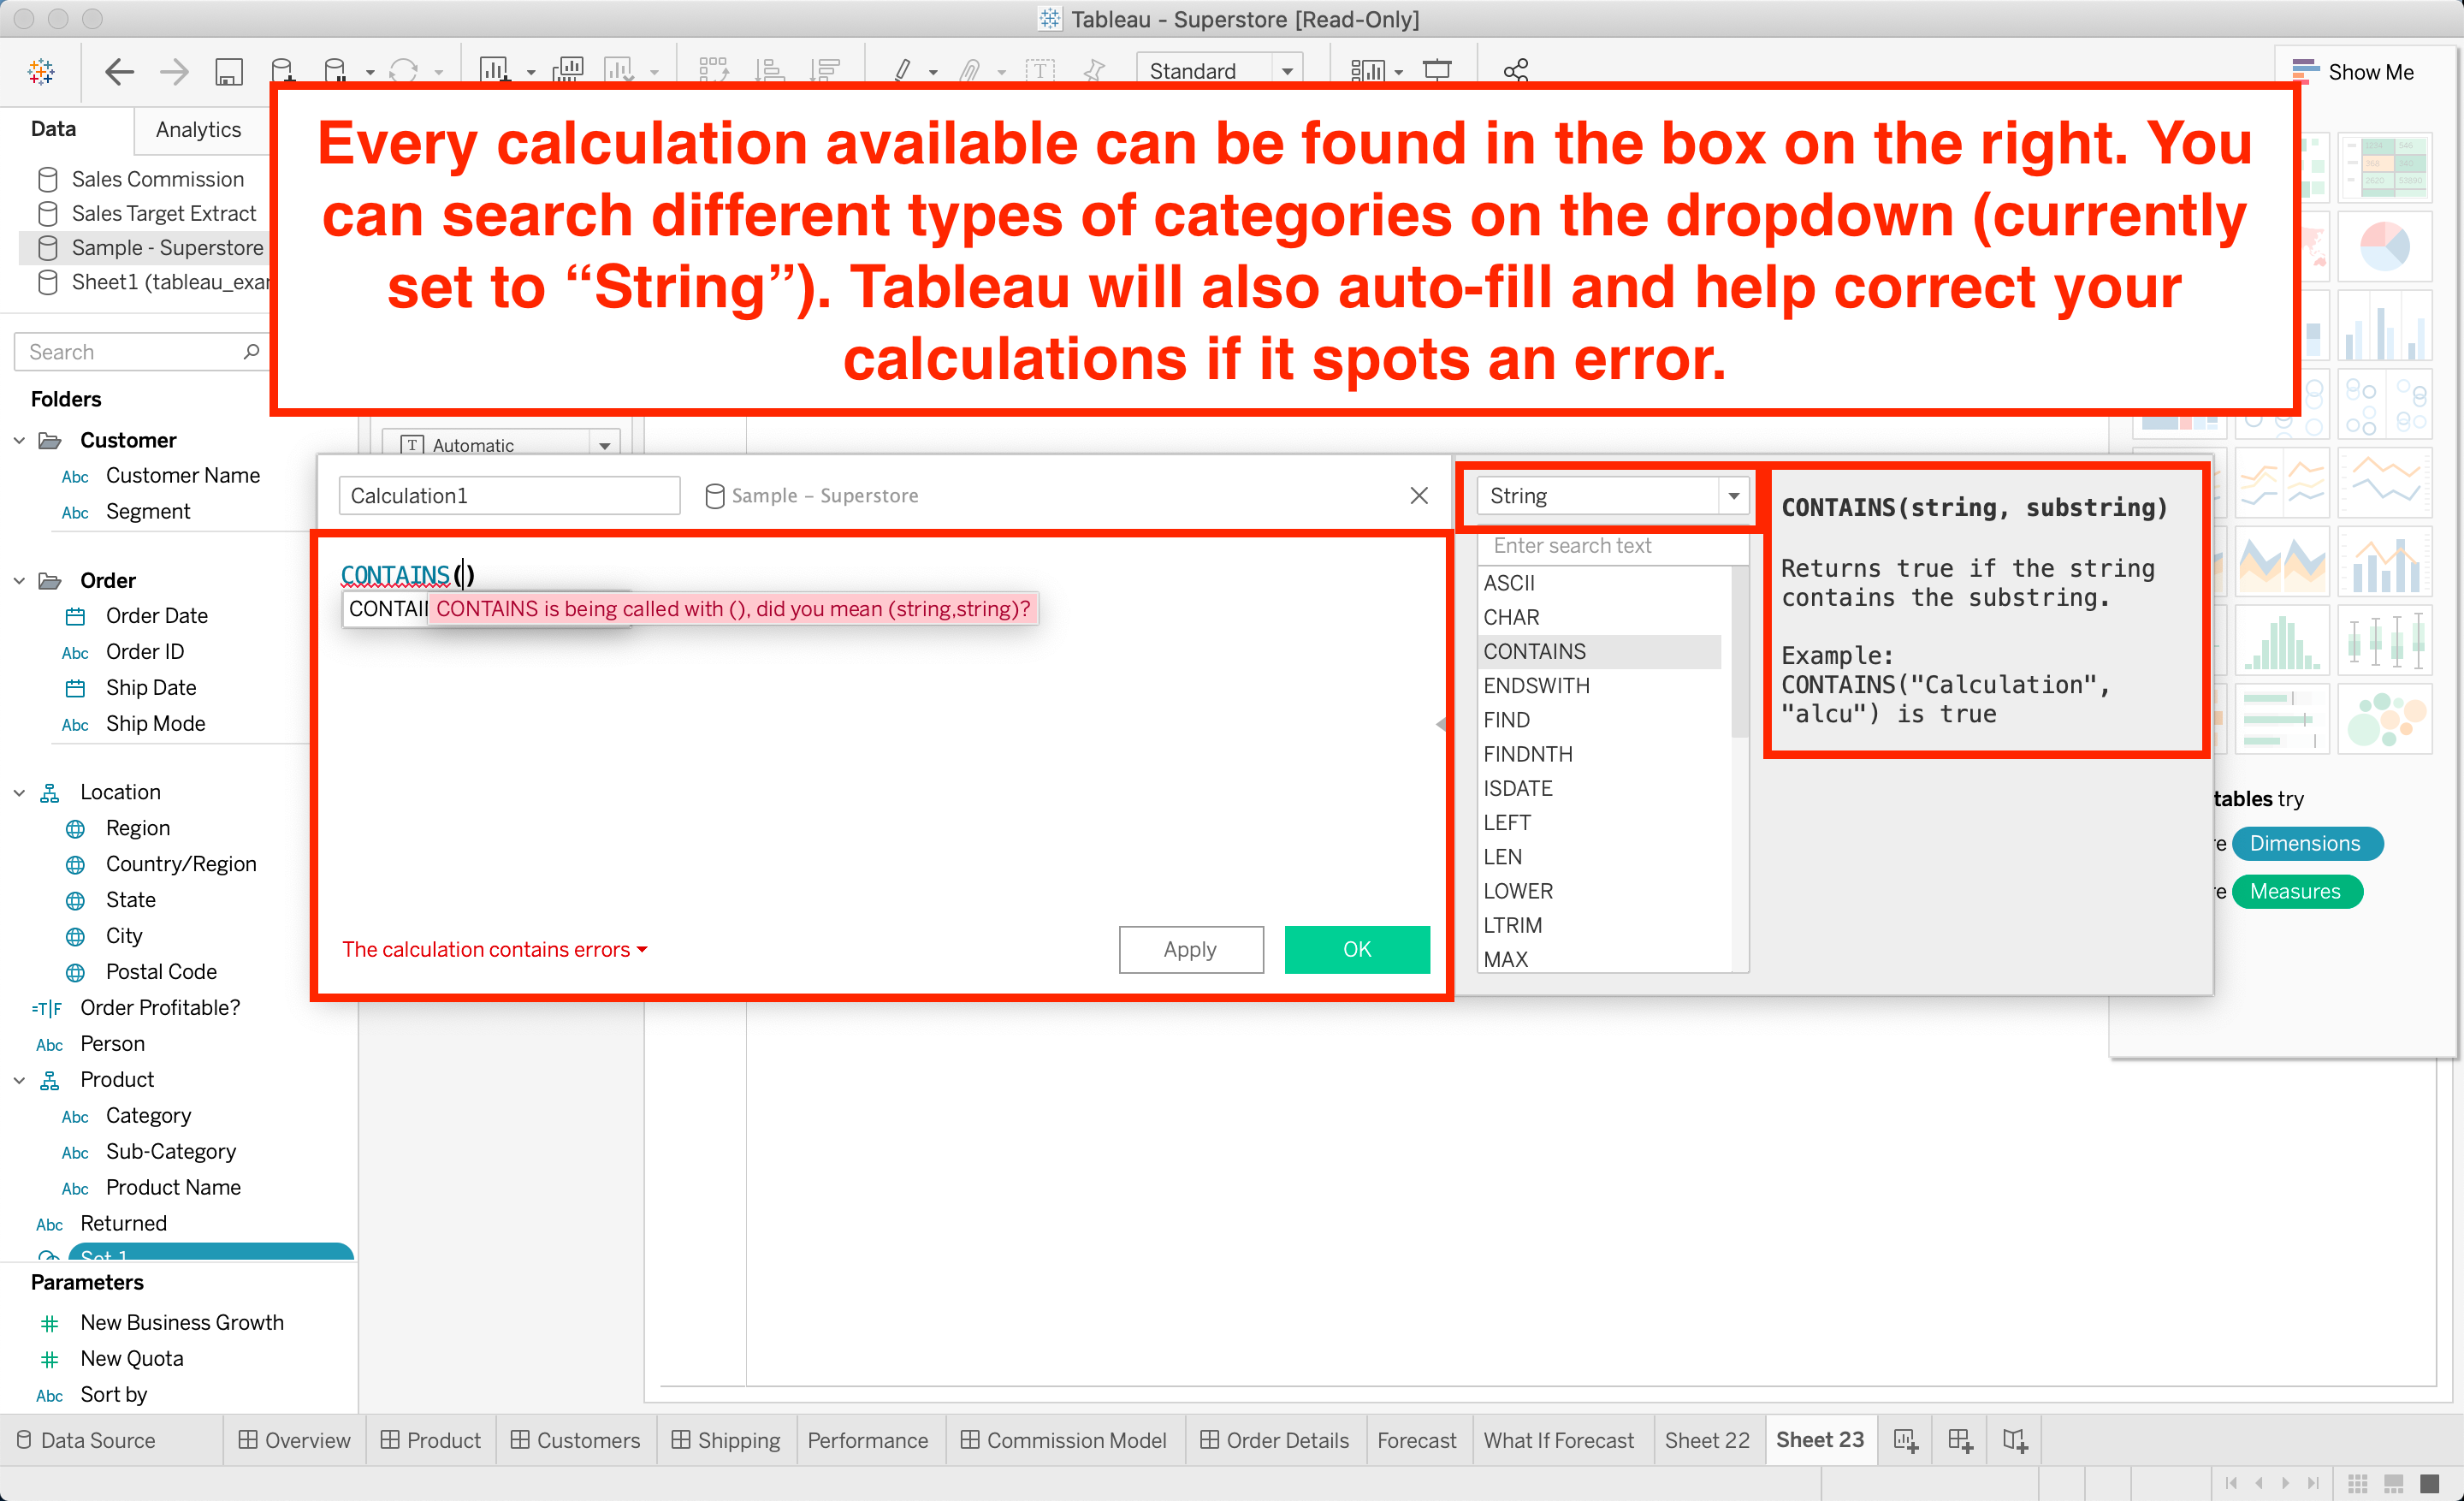Click the new dashboard icon

click(1959, 1440)
